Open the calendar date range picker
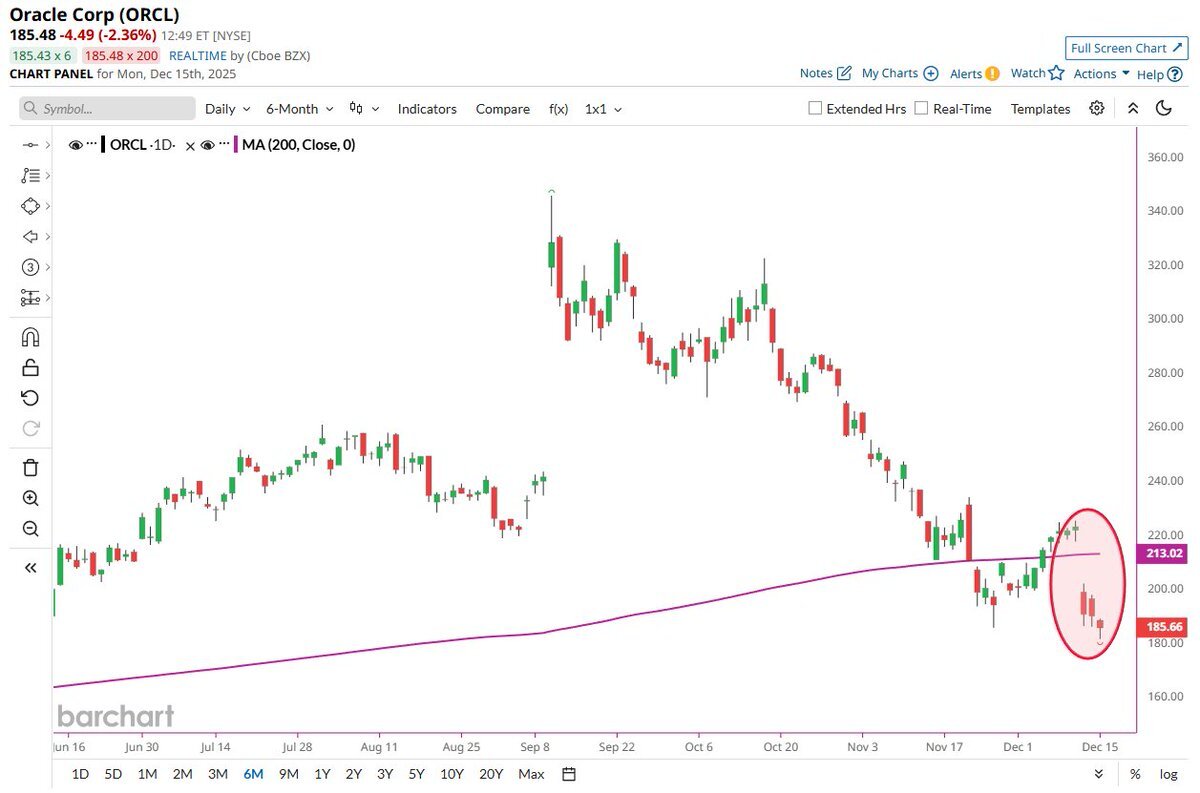The height and width of the screenshot is (793, 1200). tap(569, 774)
